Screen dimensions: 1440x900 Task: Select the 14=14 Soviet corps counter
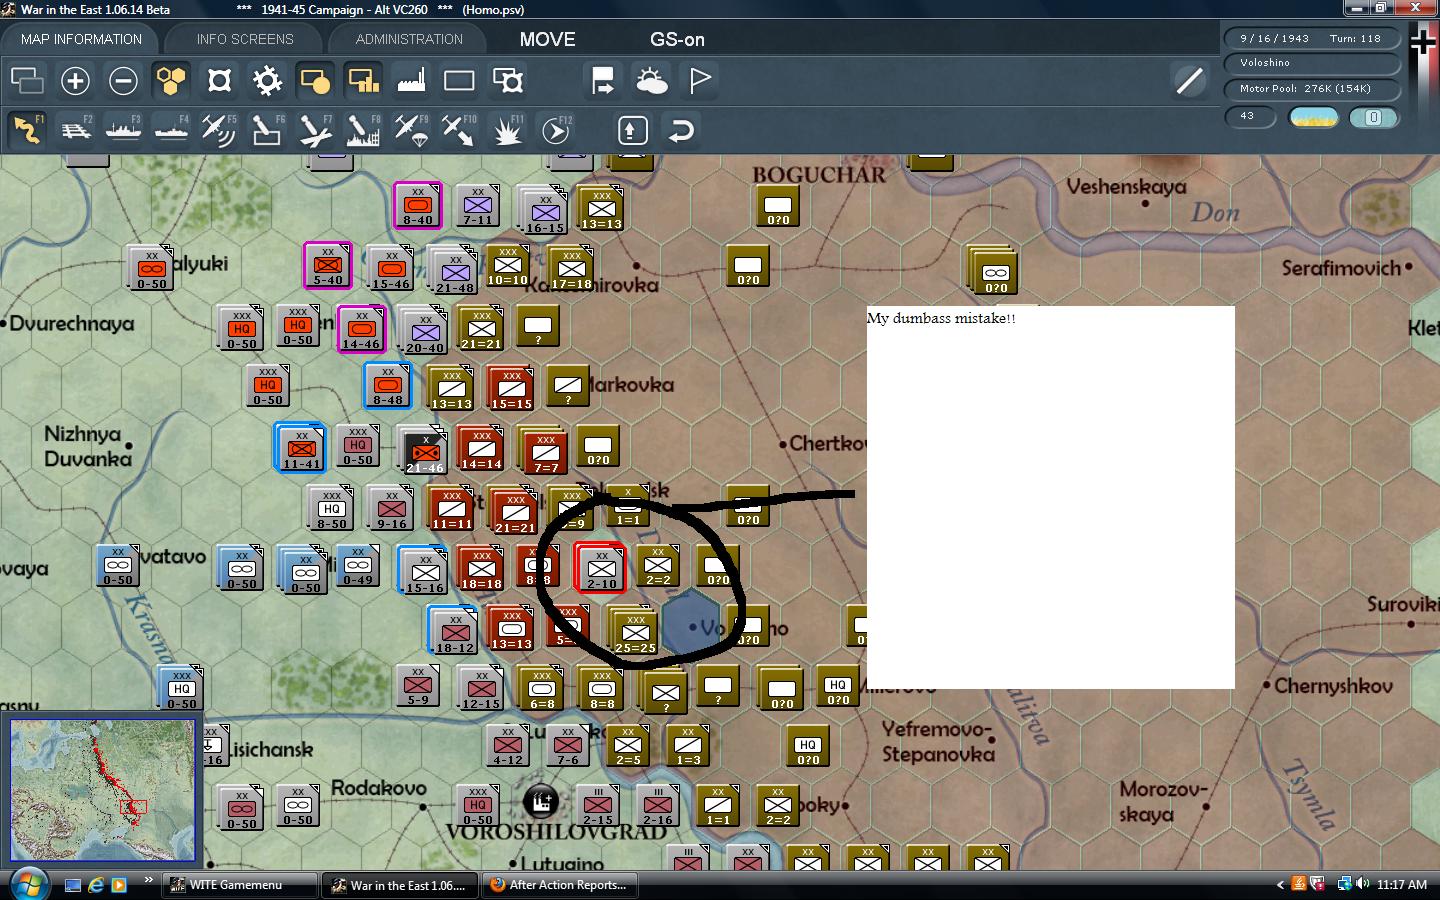pos(480,448)
